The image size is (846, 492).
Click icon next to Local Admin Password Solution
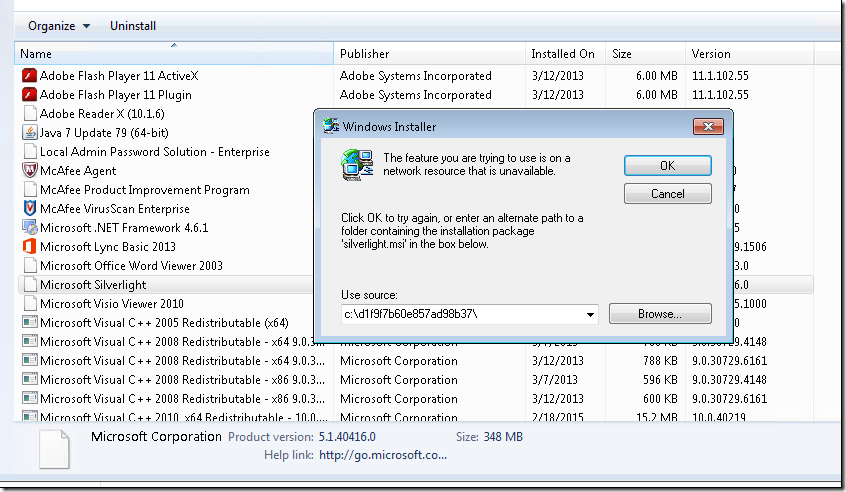point(30,152)
